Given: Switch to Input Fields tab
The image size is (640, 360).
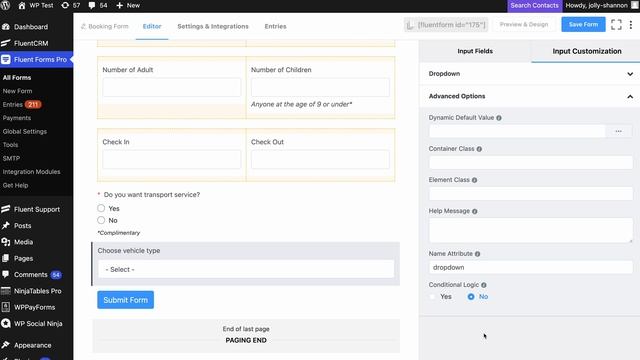Looking at the screenshot, I should click(x=475, y=51).
